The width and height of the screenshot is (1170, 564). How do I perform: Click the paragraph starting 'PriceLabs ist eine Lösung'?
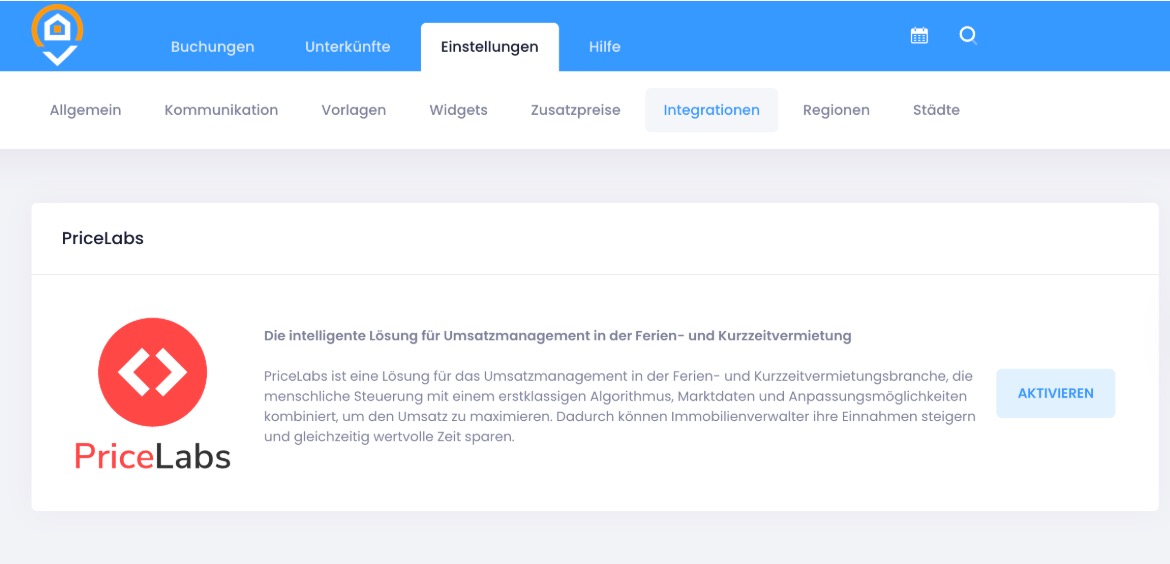point(619,407)
